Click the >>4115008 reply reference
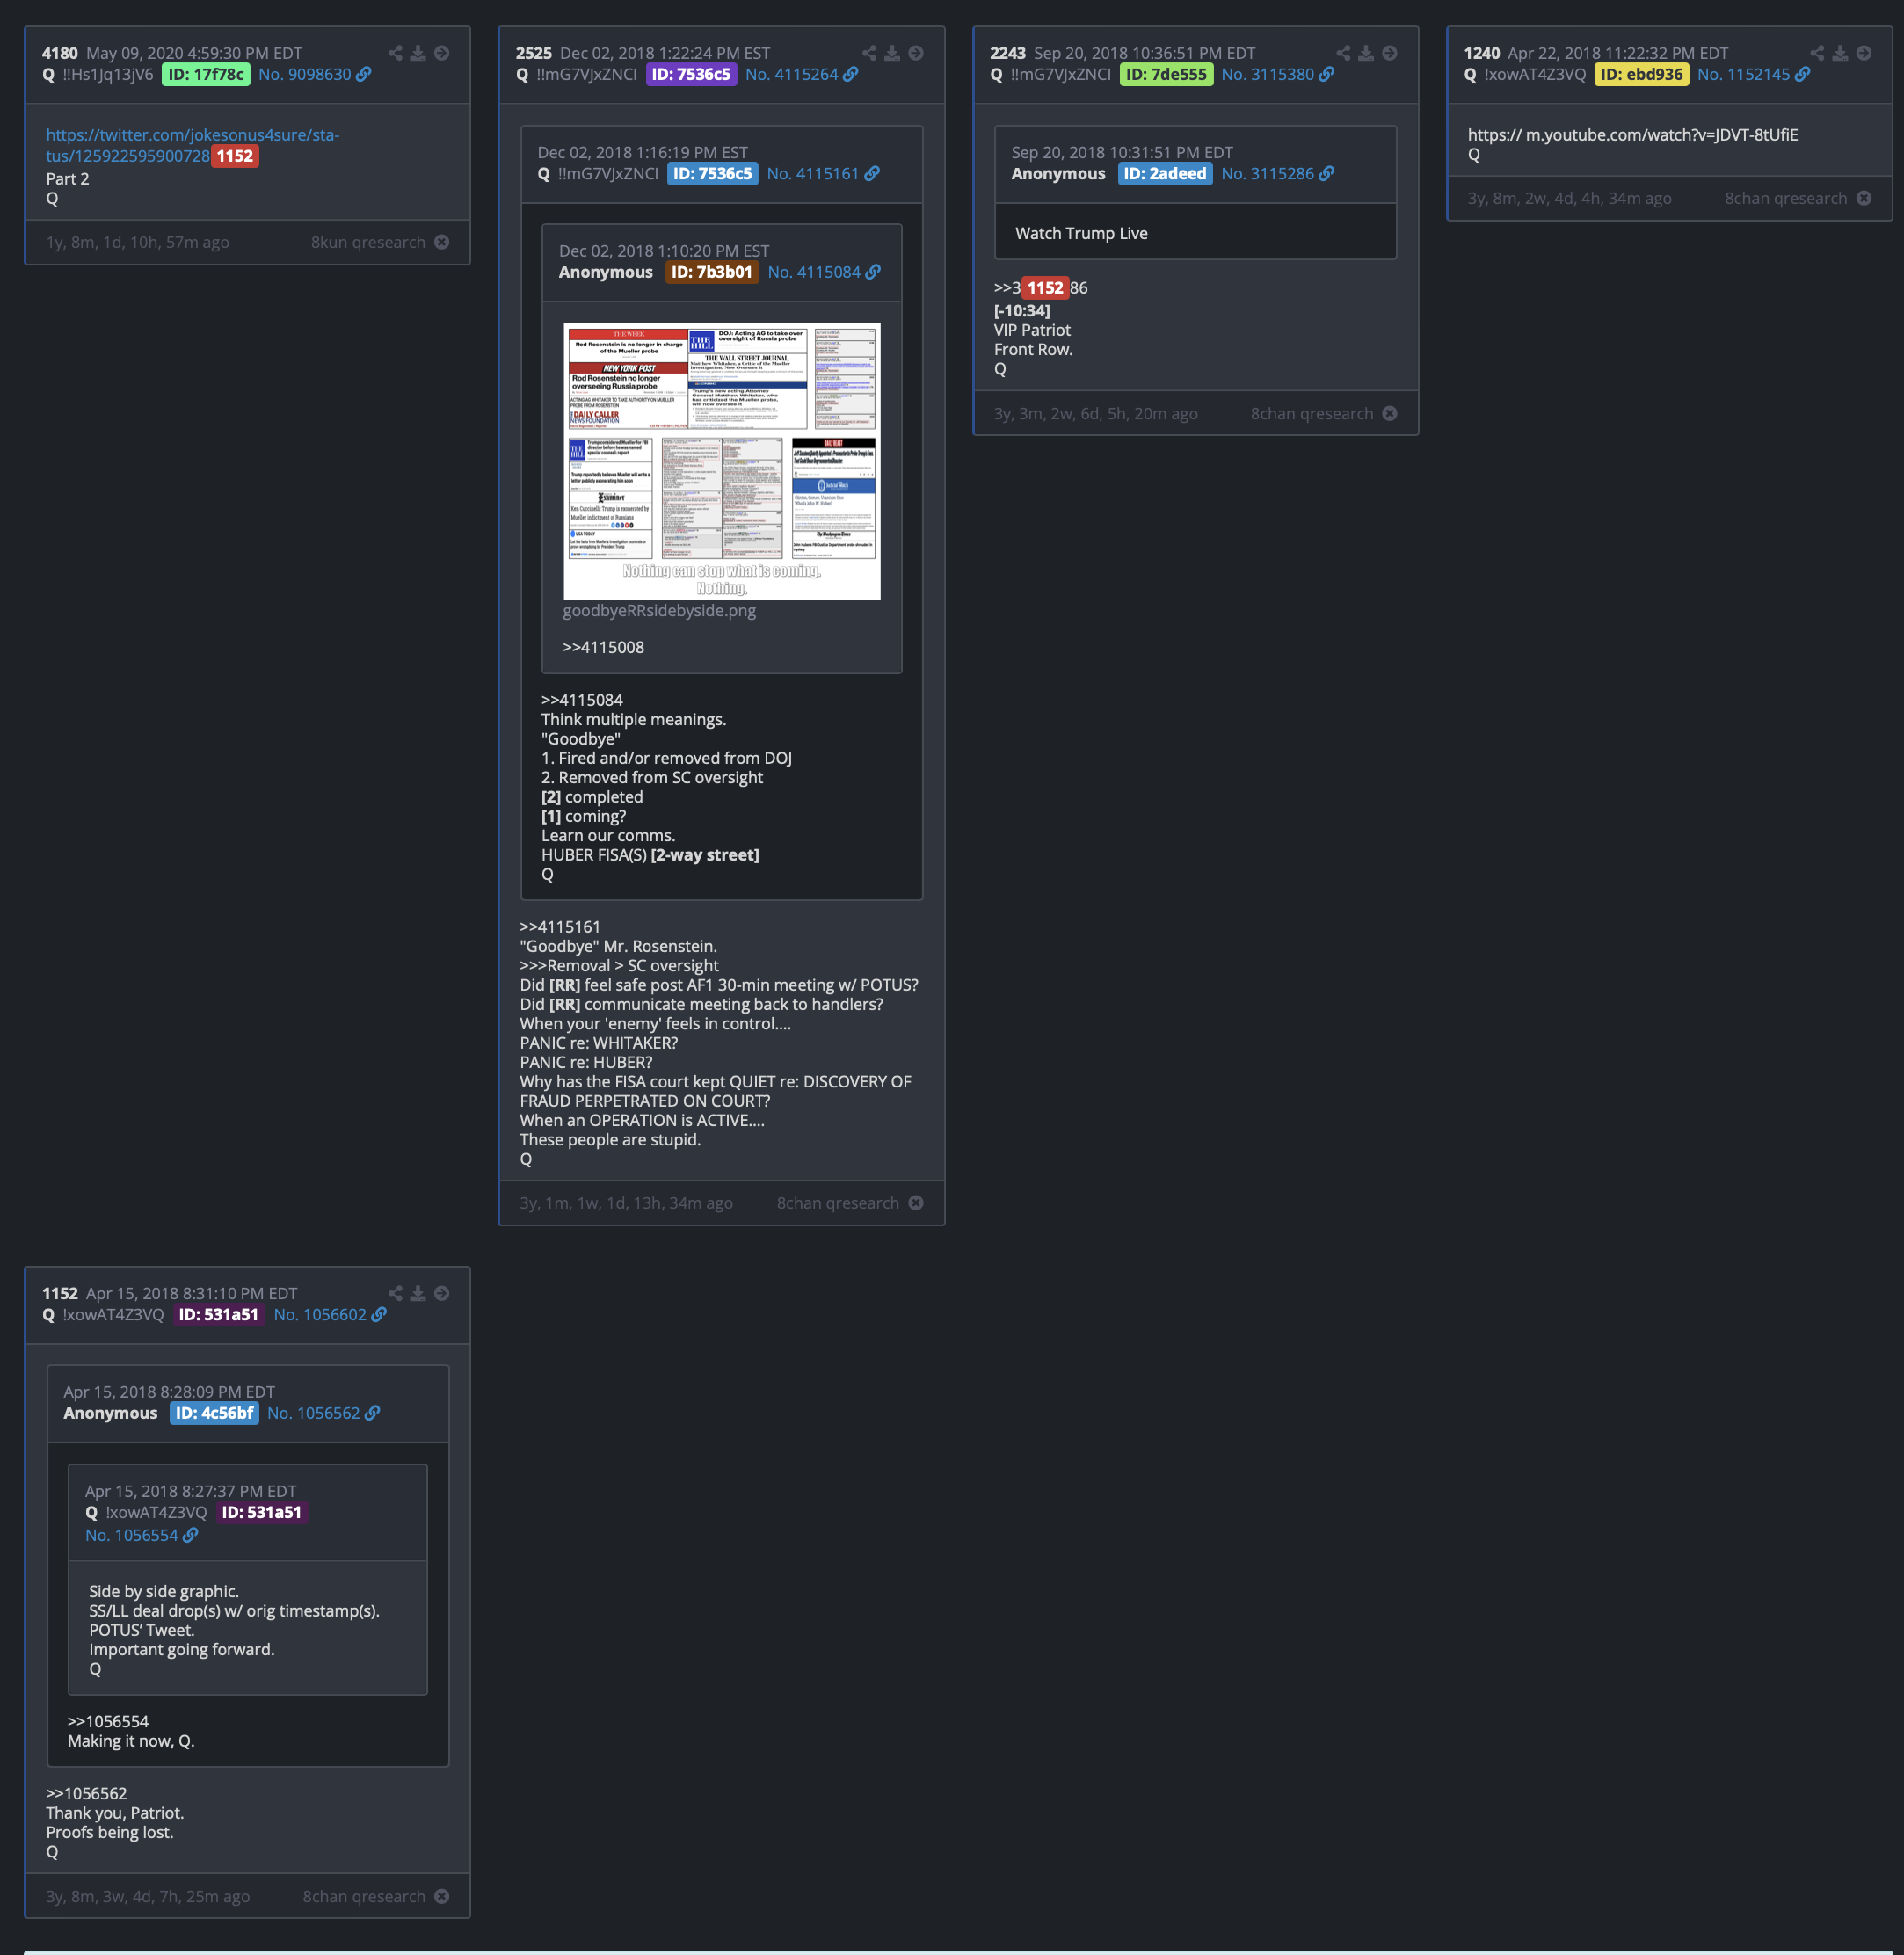This screenshot has height=1955, width=1904. click(603, 647)
